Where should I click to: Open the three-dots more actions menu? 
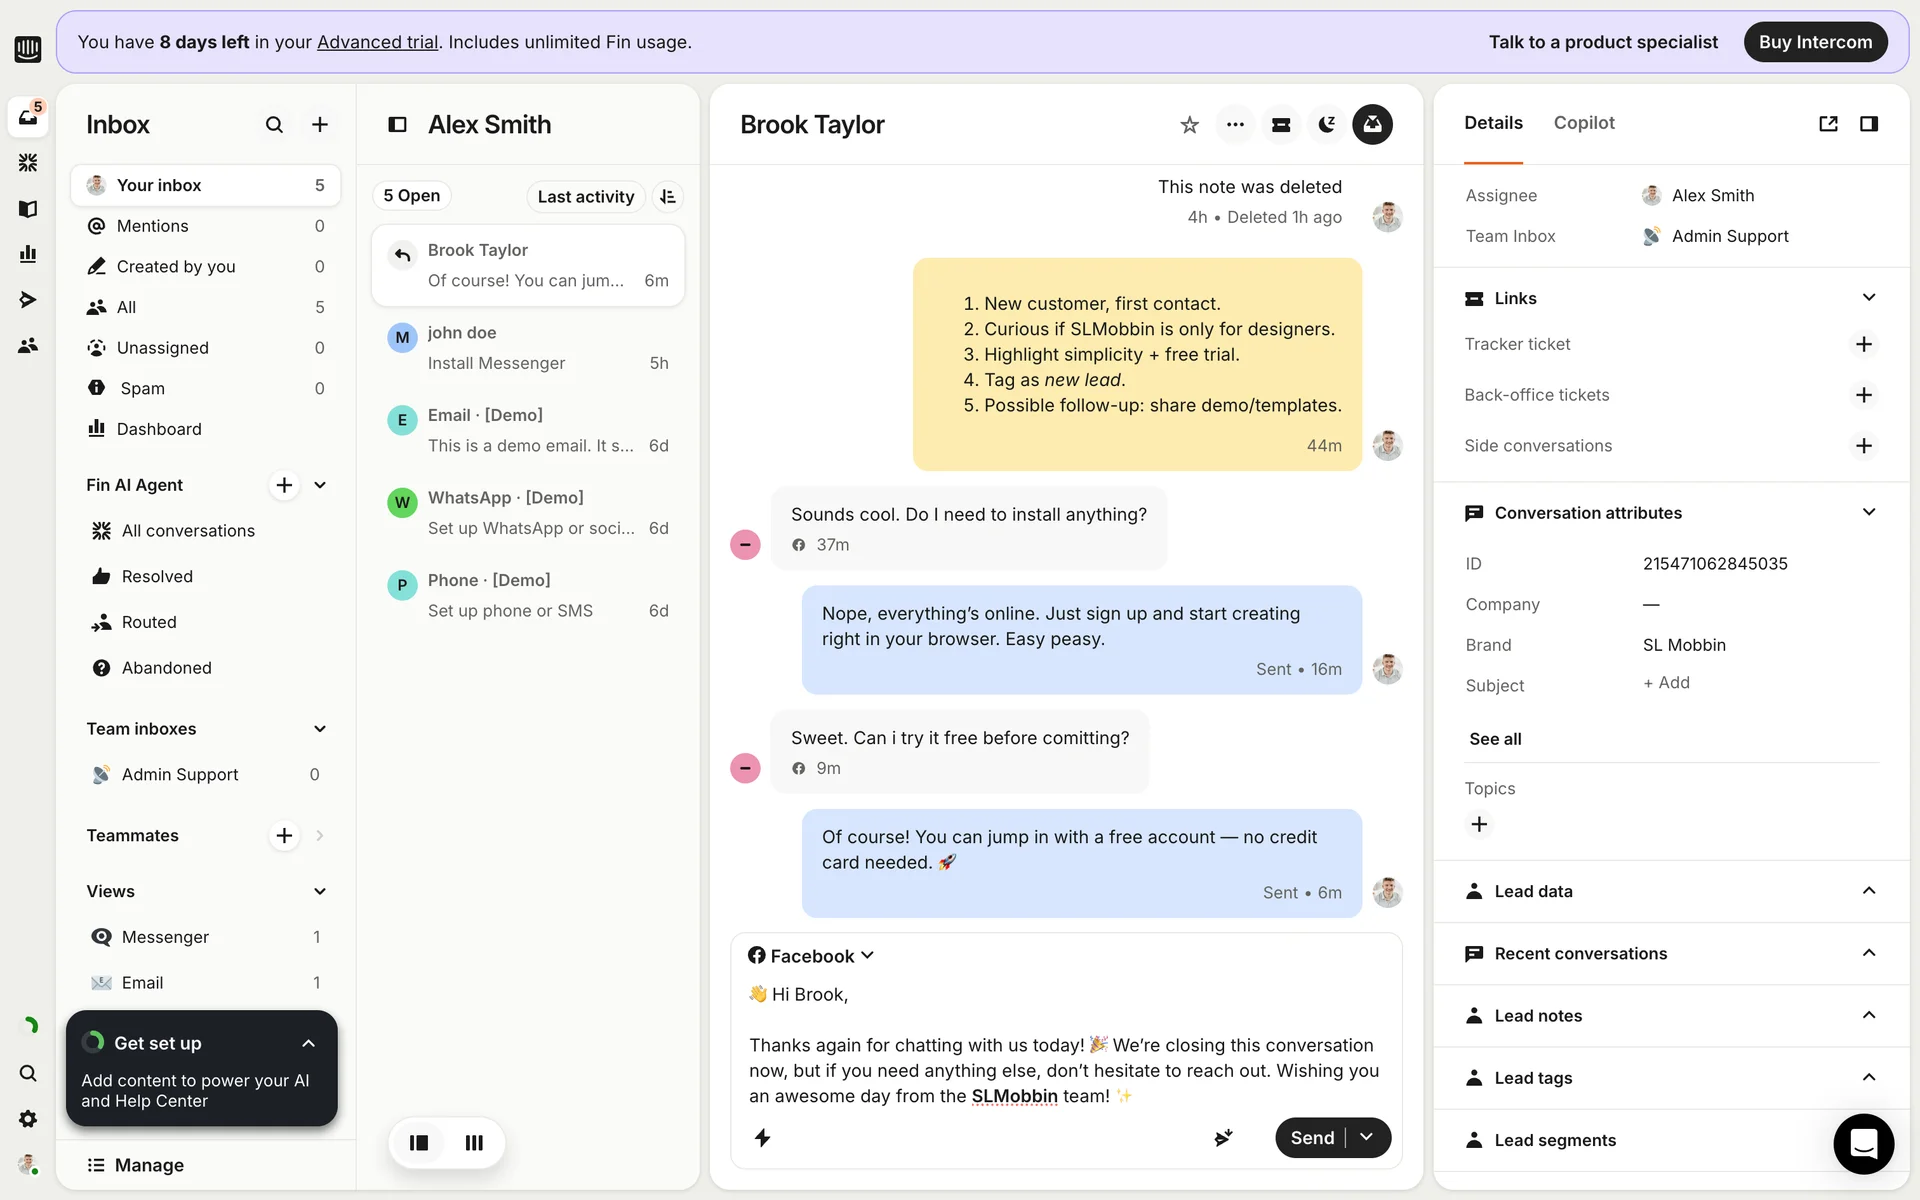pyautogui.click(x=1235, y=125)
